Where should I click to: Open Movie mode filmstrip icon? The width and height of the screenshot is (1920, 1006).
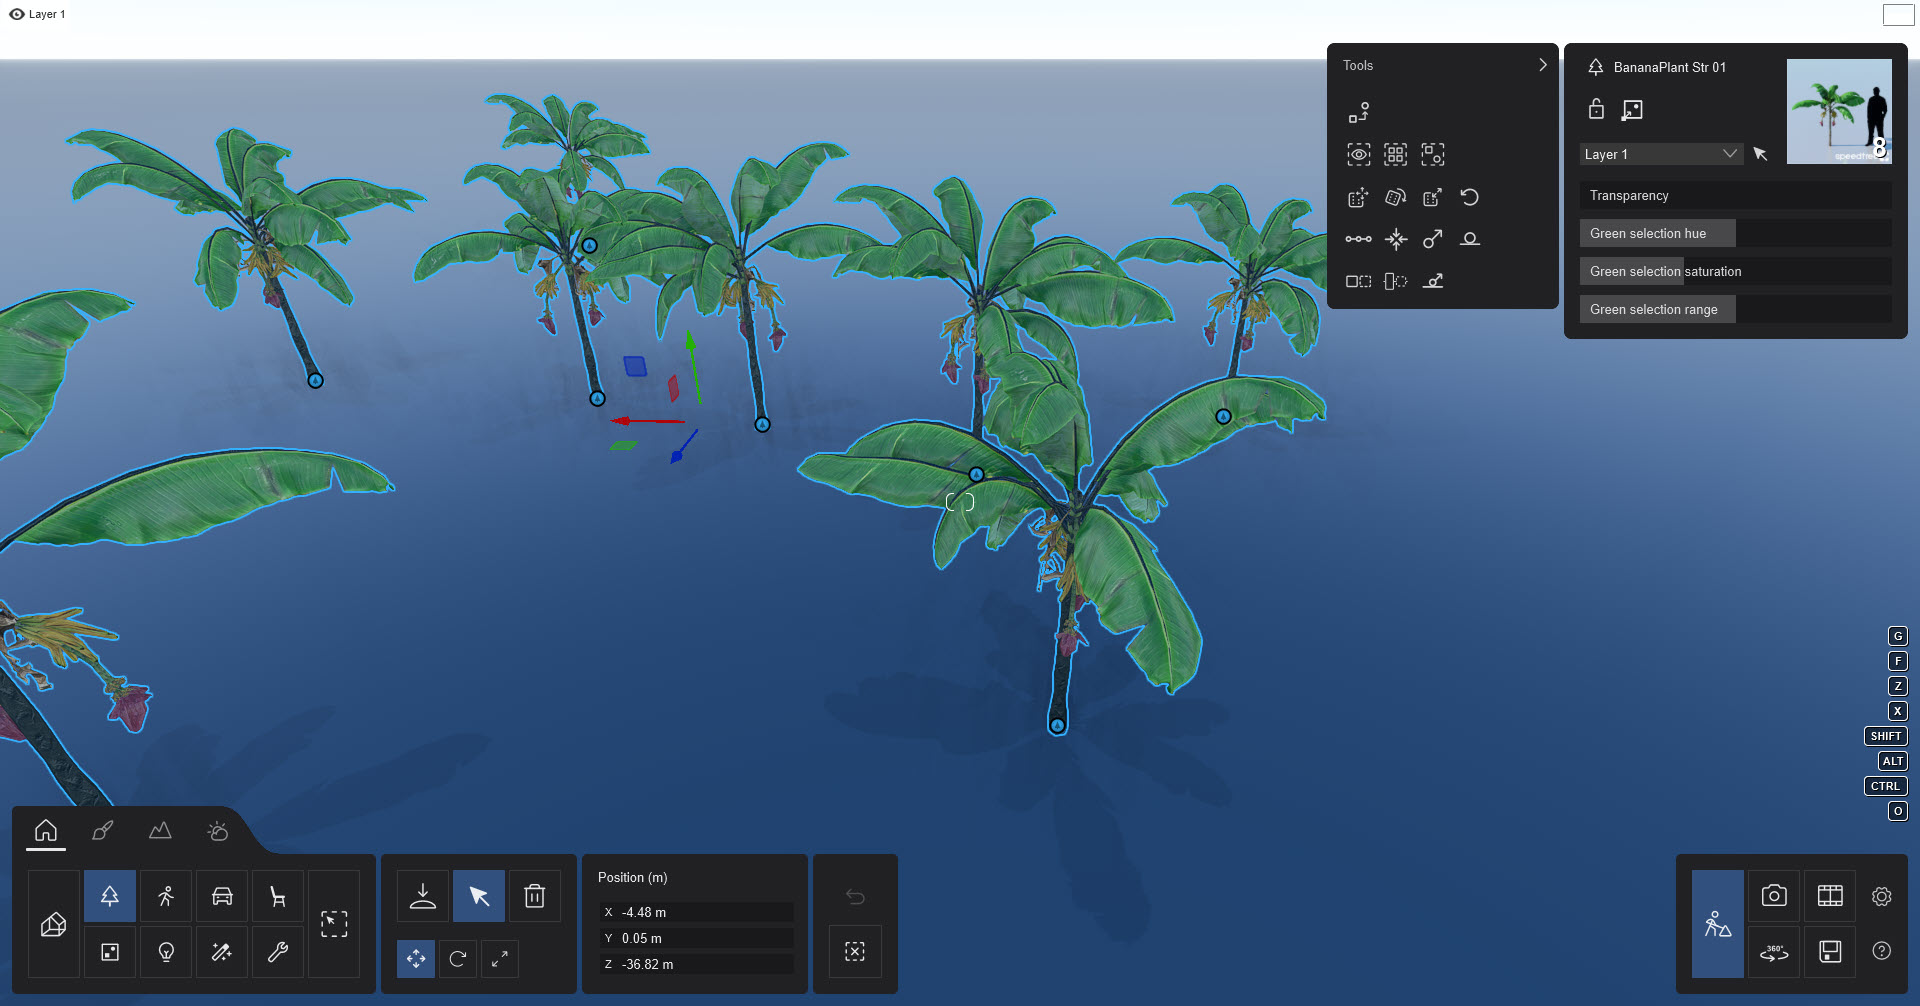point(1830,896)
